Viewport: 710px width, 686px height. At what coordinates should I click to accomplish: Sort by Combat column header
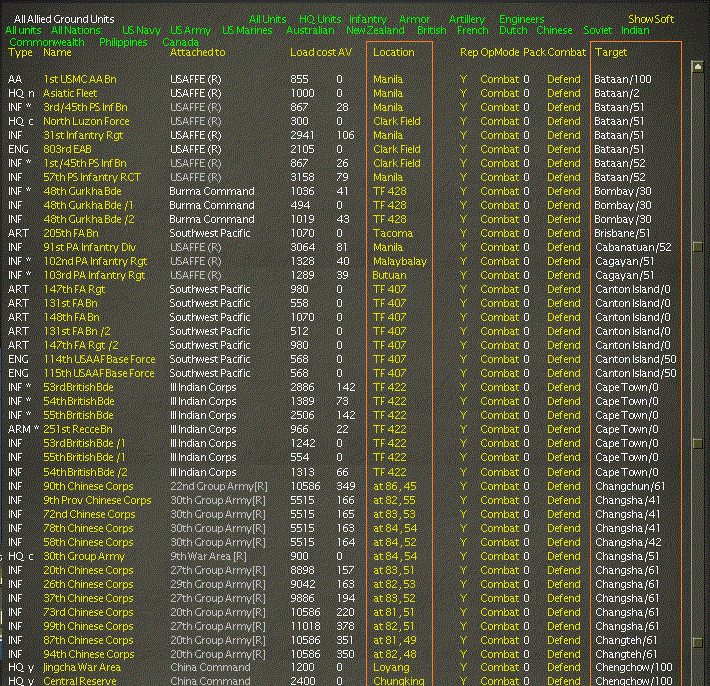566,53
